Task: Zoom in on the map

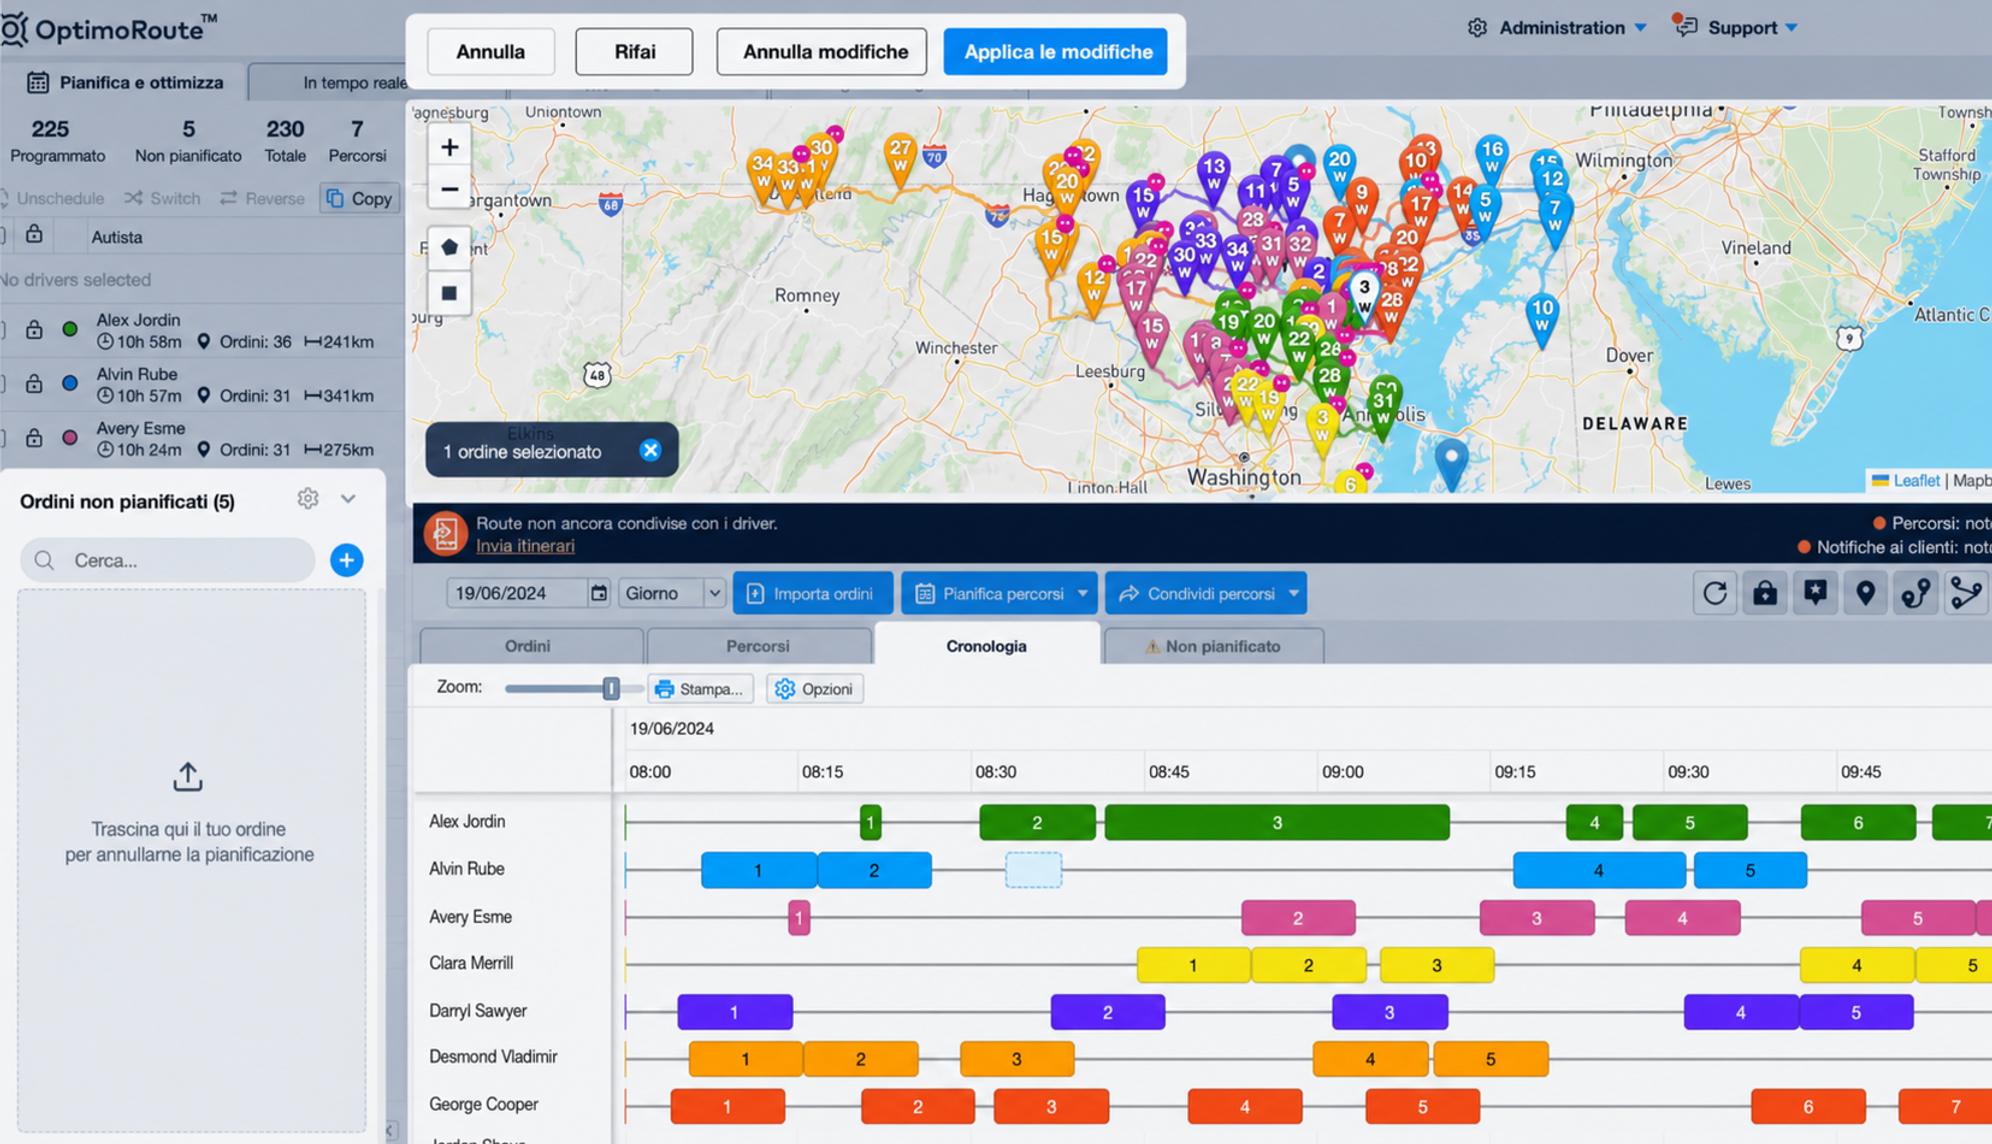Action: tap(449, 147)
